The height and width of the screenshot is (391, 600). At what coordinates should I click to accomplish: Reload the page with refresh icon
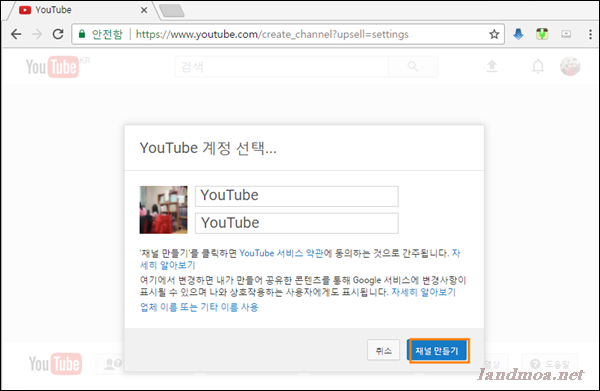58,34
